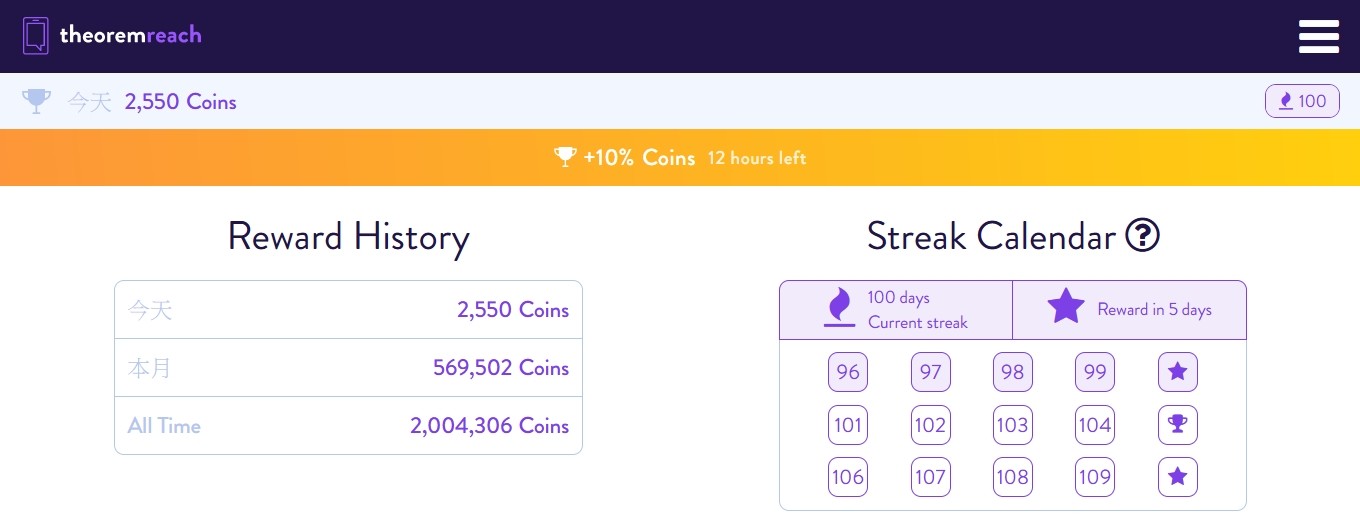Click the All Time reward history row
The width and height of the screenshot is (1360, 530).
click(x=348, y=426)
